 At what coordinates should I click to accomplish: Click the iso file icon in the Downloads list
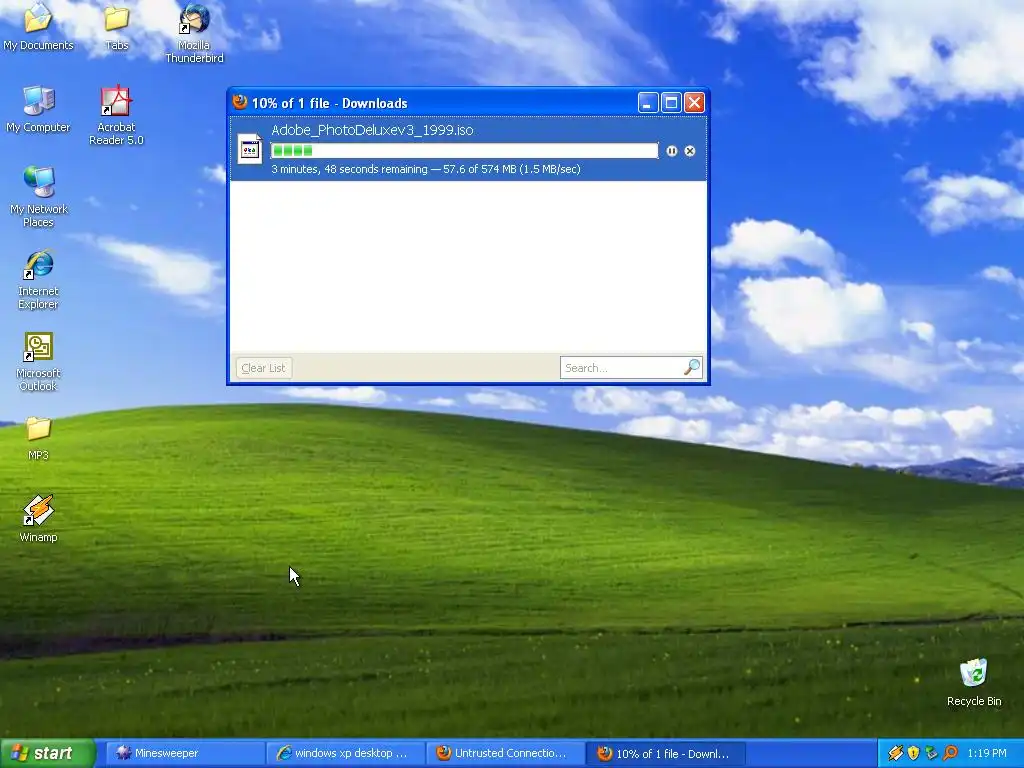249,149
